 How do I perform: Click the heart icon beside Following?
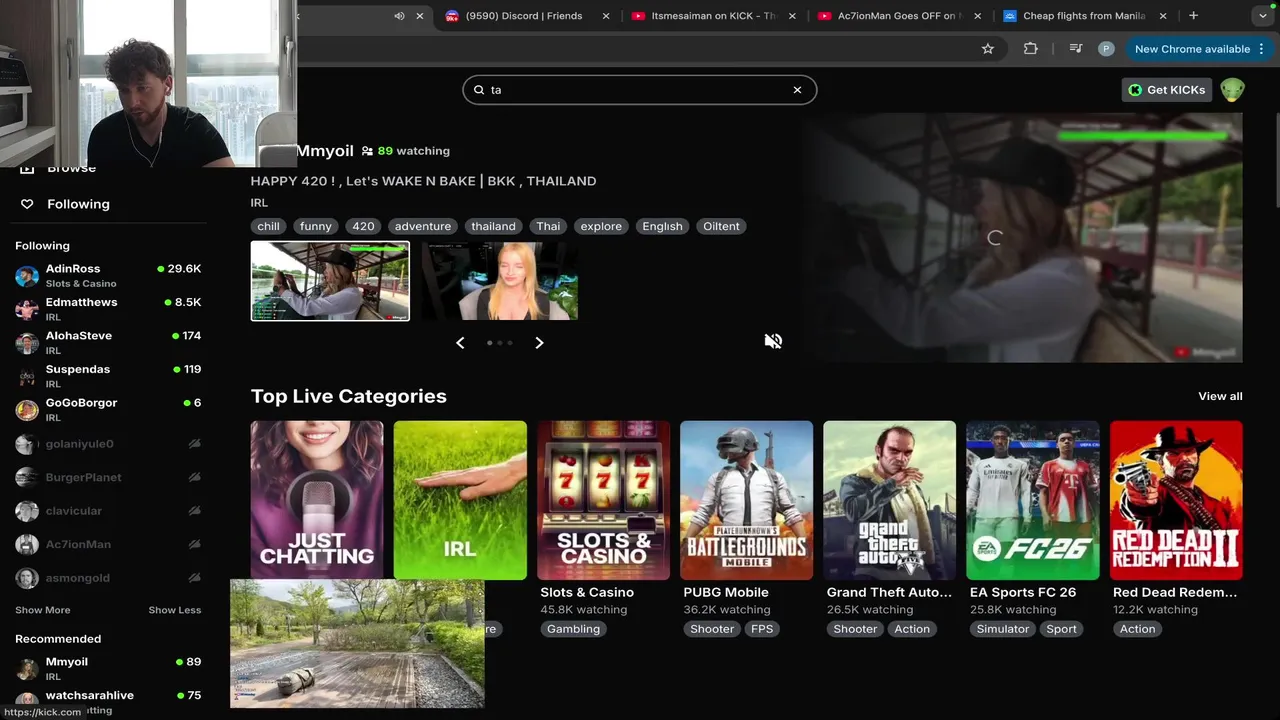tap(27, 204)
